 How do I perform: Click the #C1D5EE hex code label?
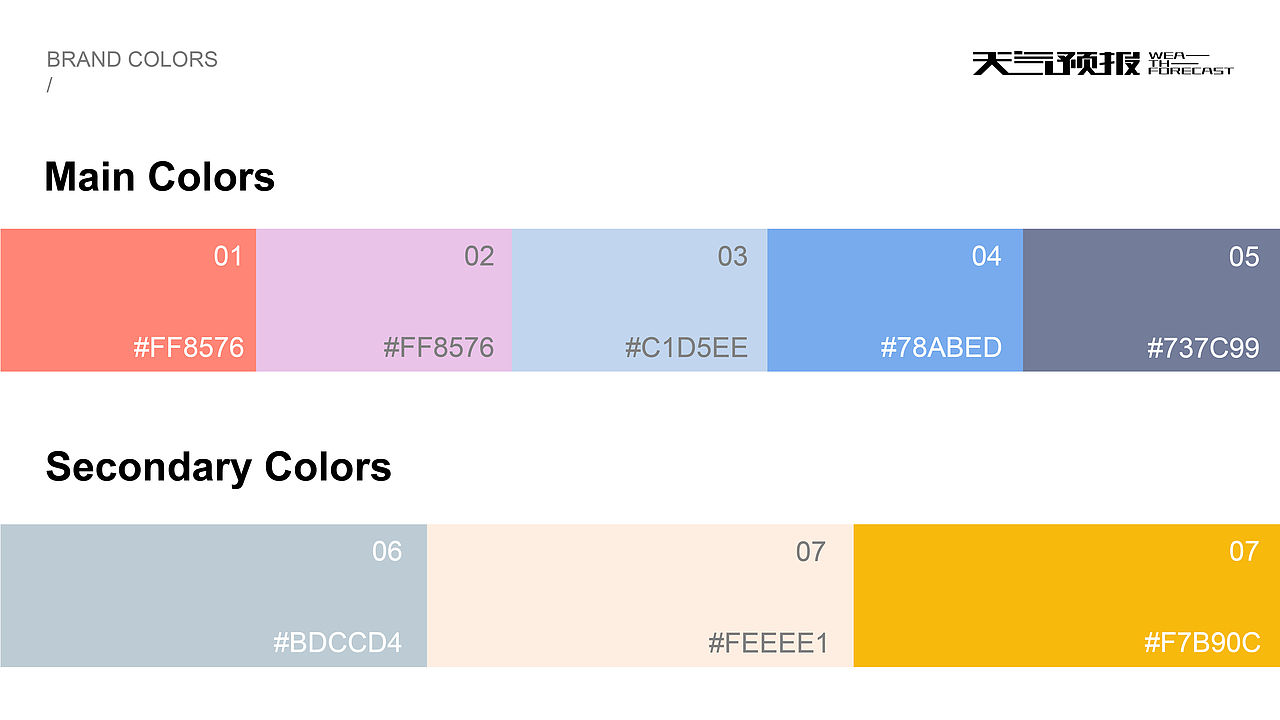686,348
